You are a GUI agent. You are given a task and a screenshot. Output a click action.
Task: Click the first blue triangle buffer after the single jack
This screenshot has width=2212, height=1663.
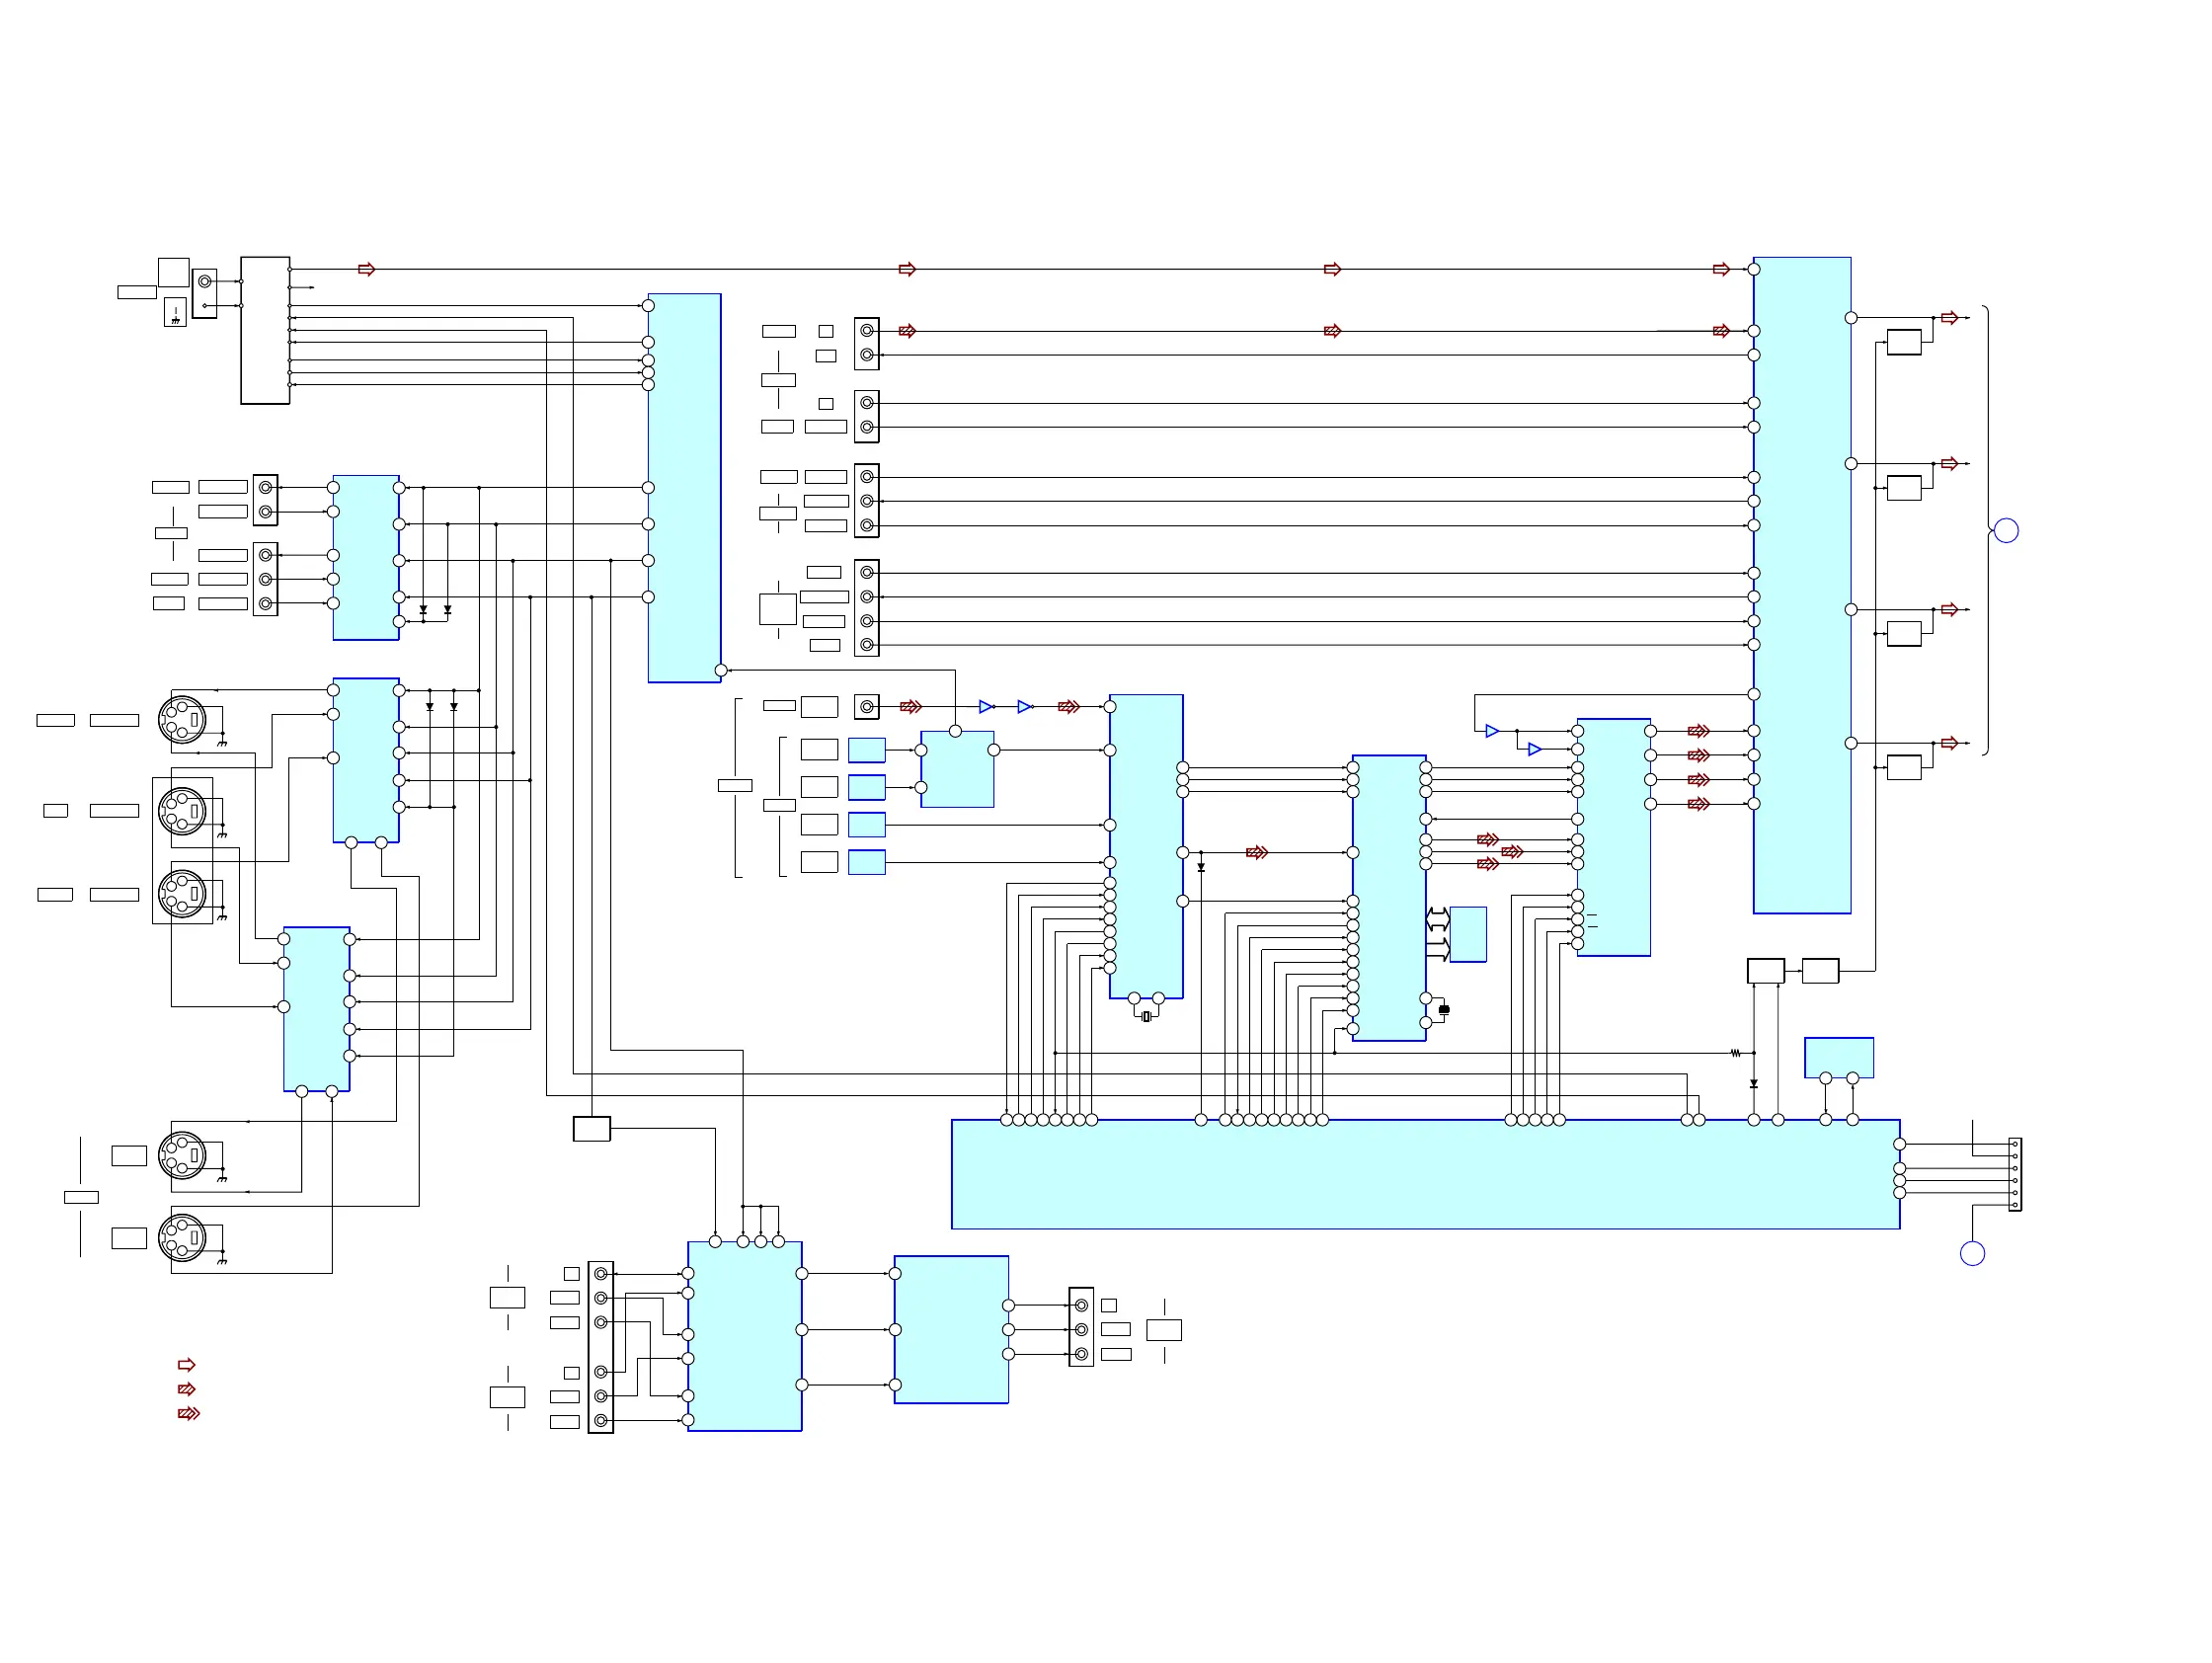pyautogui.click(x=985, y=707)
